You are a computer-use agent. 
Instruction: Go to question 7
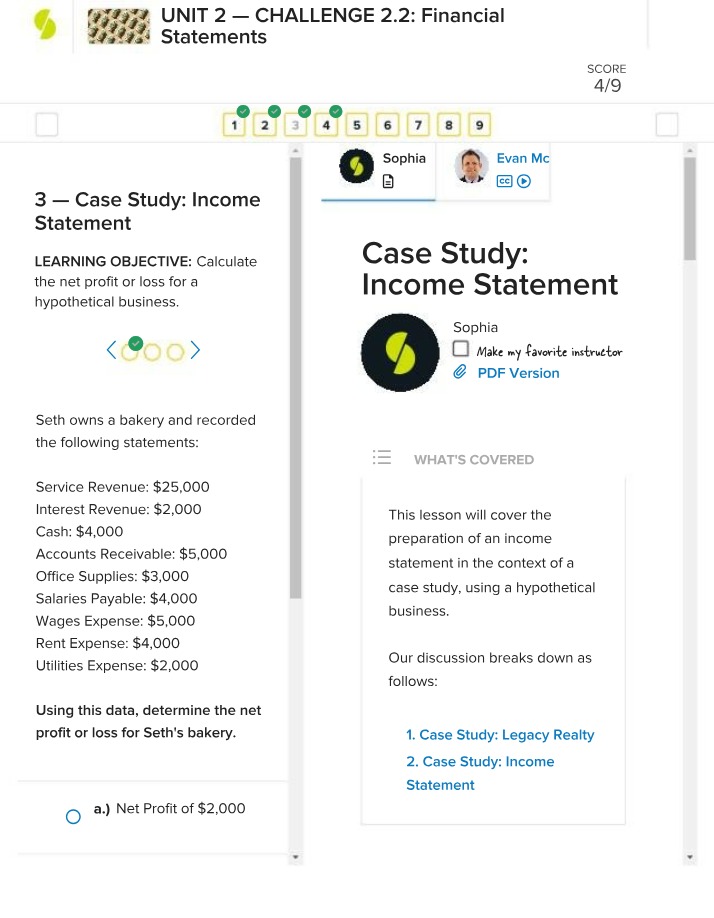(418, 125)
